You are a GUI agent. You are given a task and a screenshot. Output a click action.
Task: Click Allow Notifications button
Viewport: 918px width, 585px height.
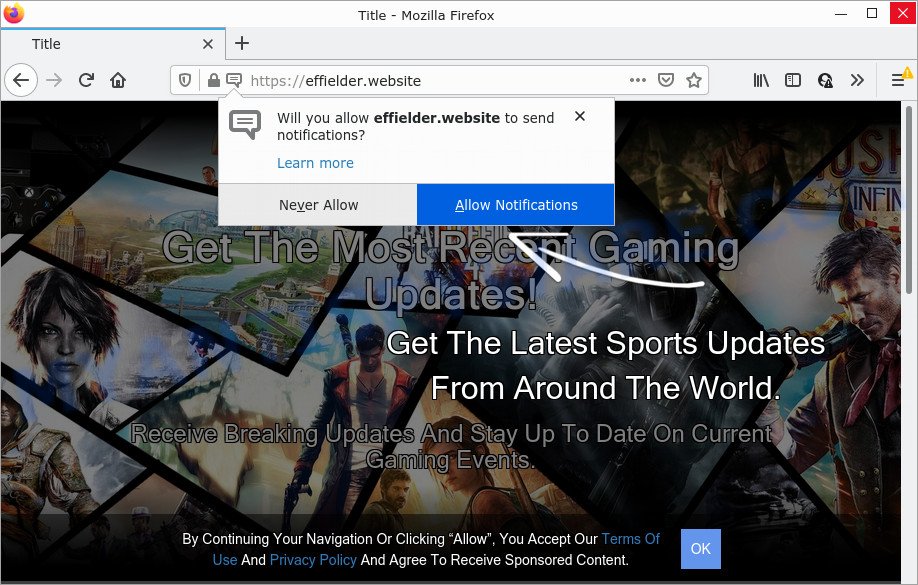[x=516, y=205]
